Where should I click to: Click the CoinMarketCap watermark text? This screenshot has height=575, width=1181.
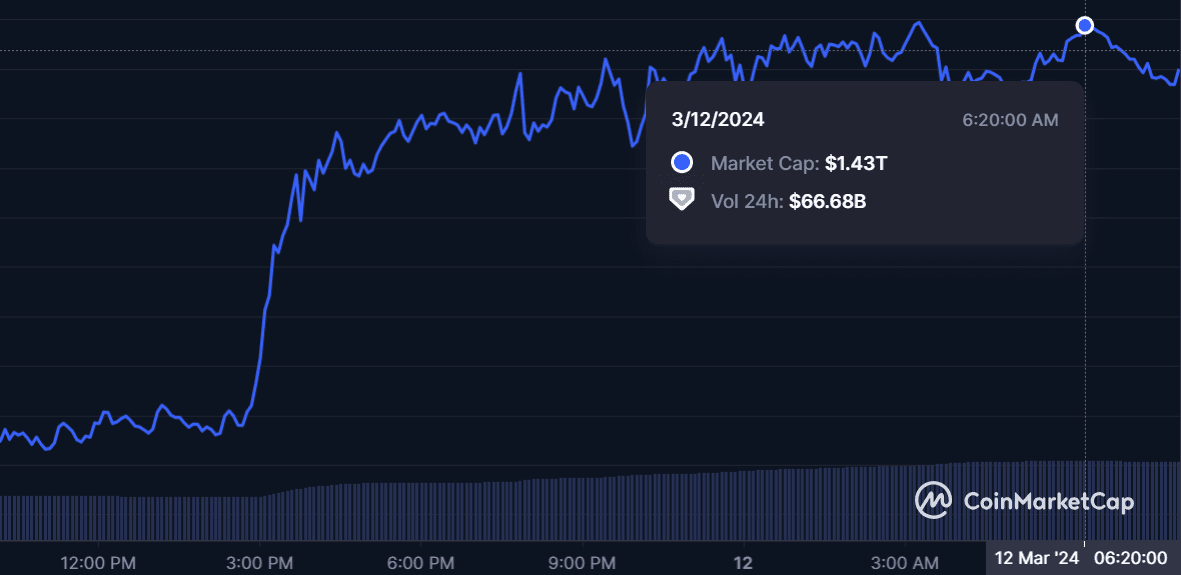[1048, 500]
